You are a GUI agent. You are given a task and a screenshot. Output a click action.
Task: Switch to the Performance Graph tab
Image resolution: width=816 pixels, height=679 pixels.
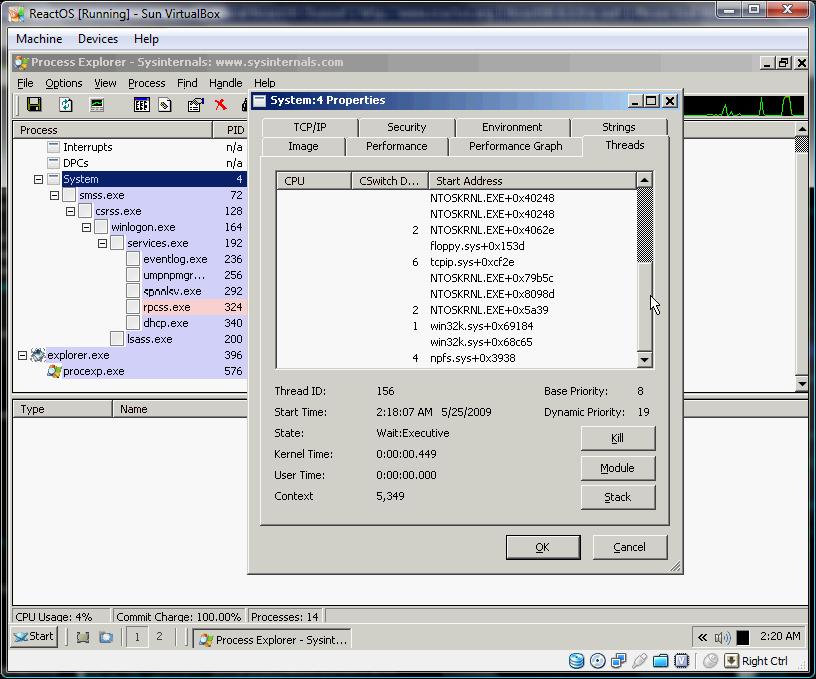514,146
